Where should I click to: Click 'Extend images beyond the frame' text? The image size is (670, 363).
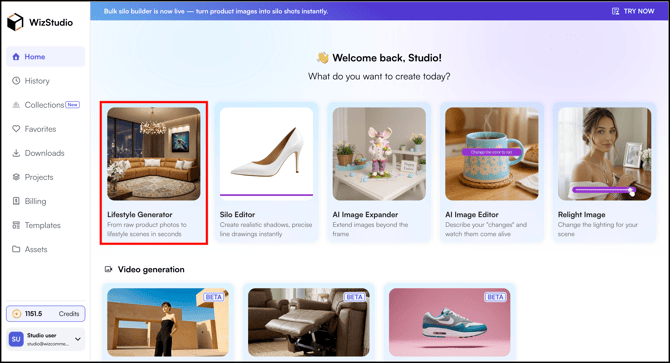(x=370, y=229)
